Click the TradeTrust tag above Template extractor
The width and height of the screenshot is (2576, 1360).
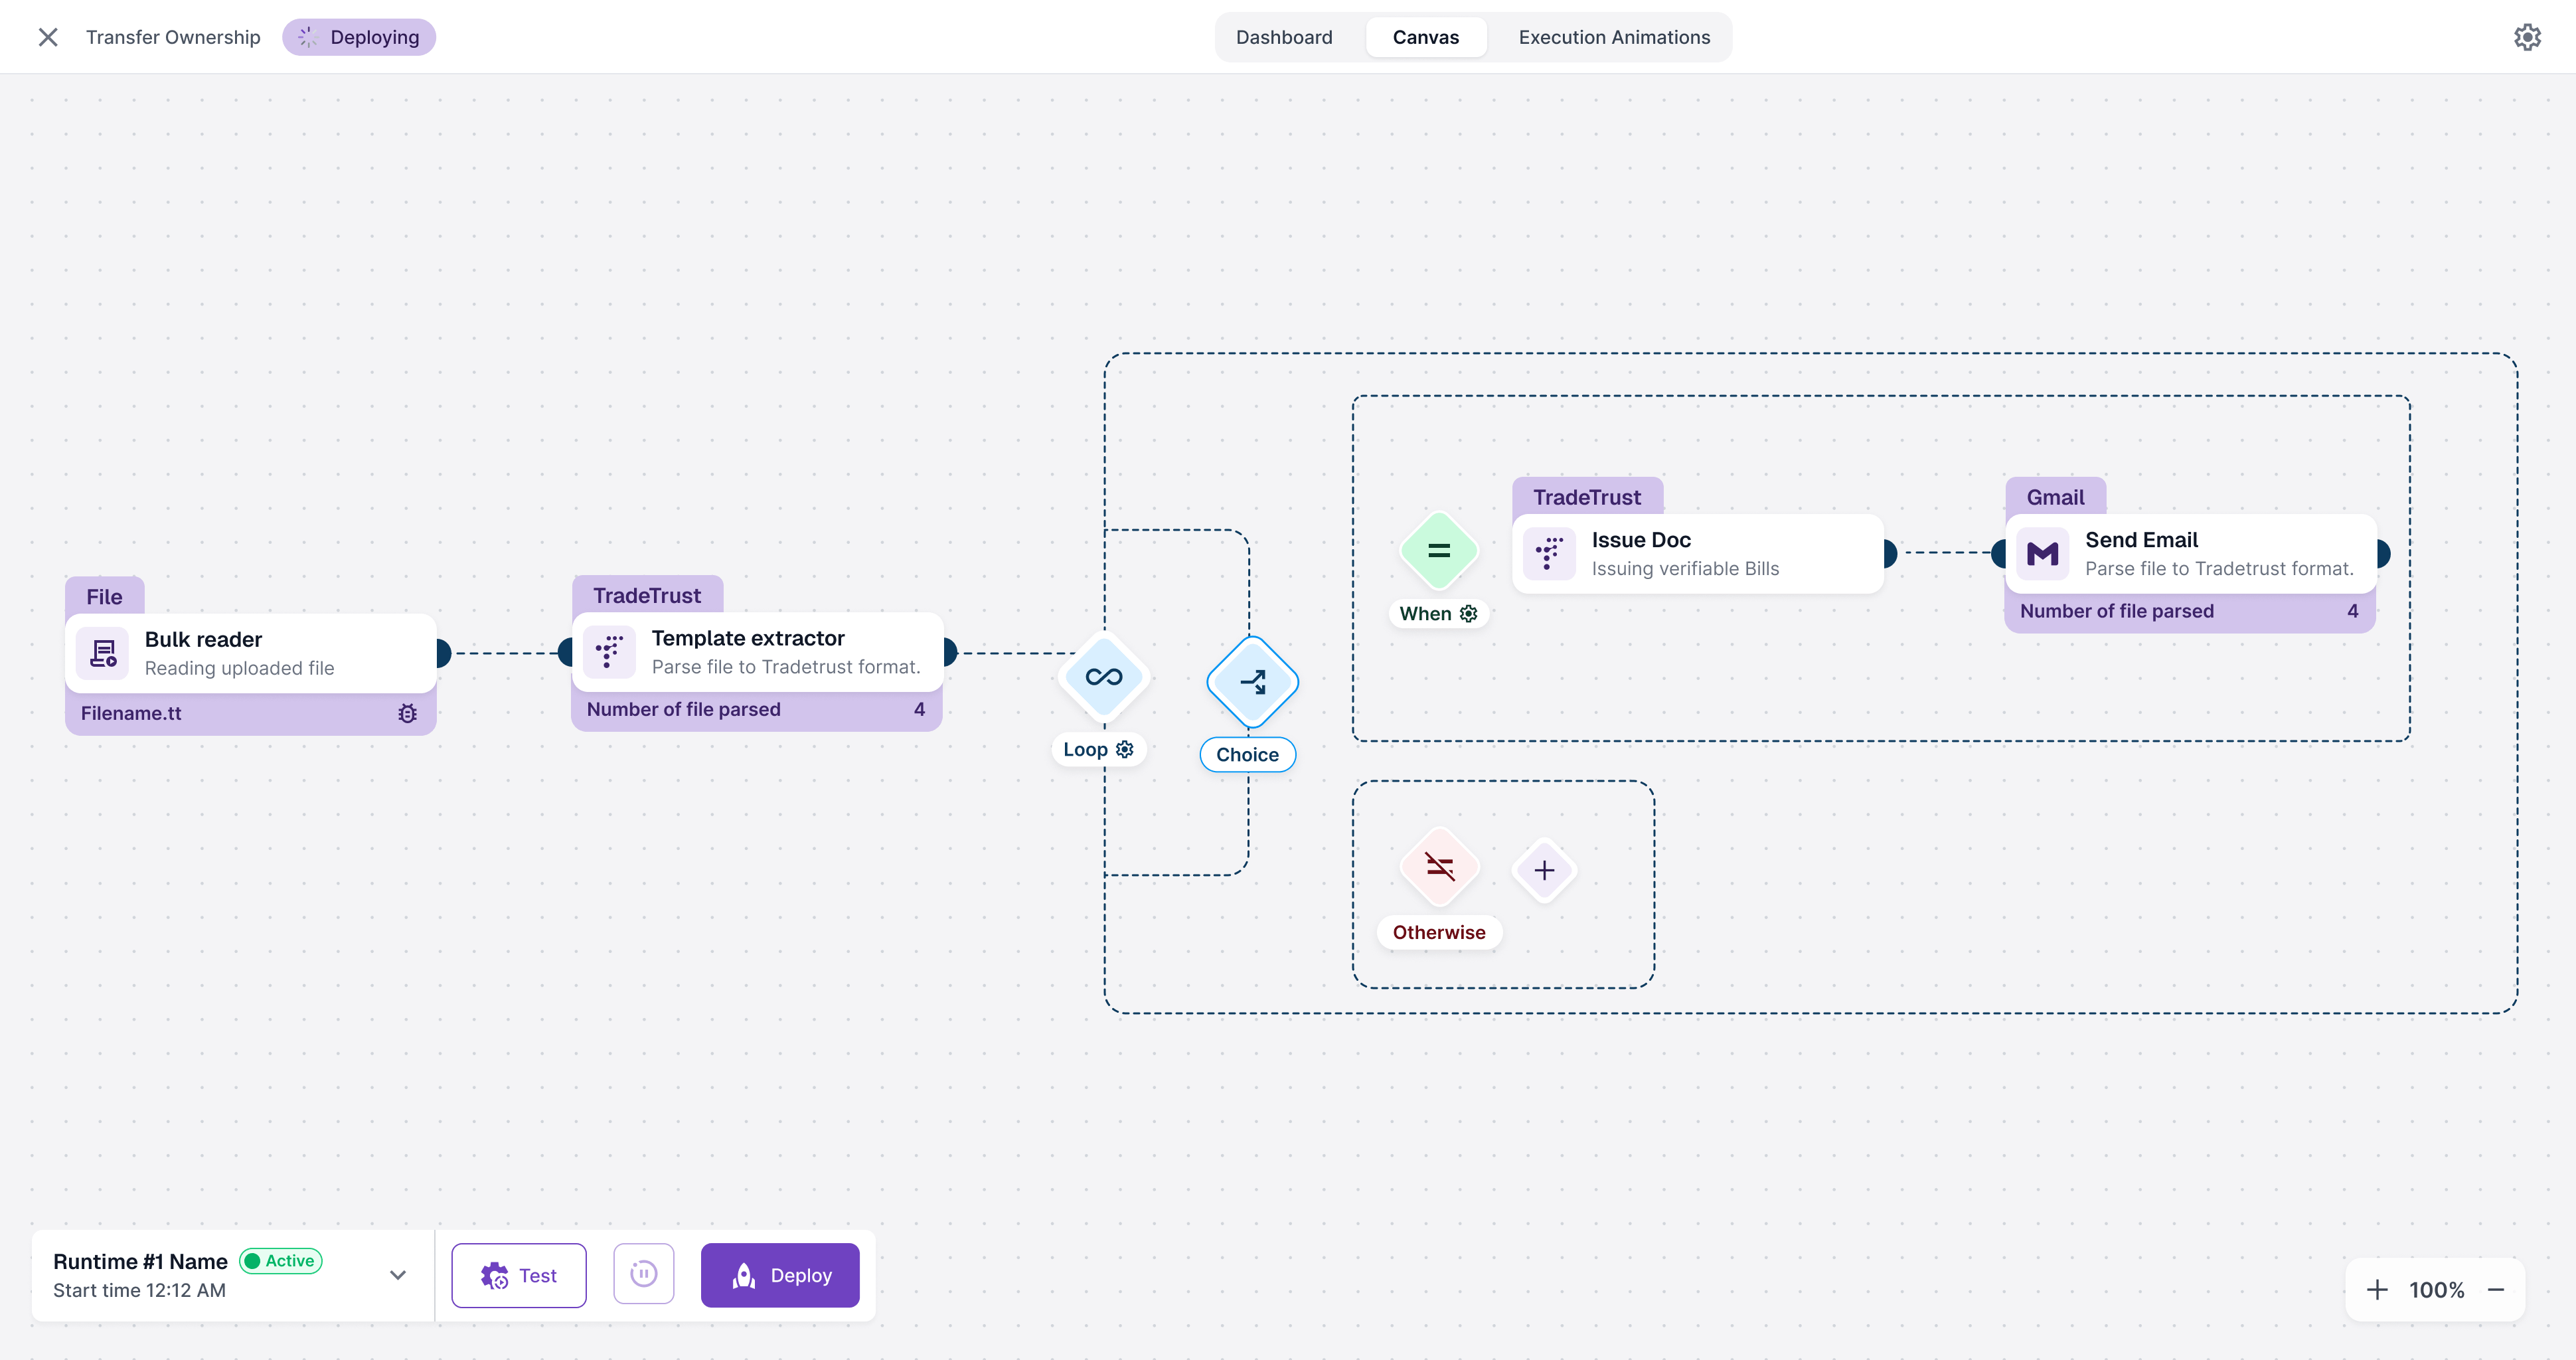[x=647, y=595]
